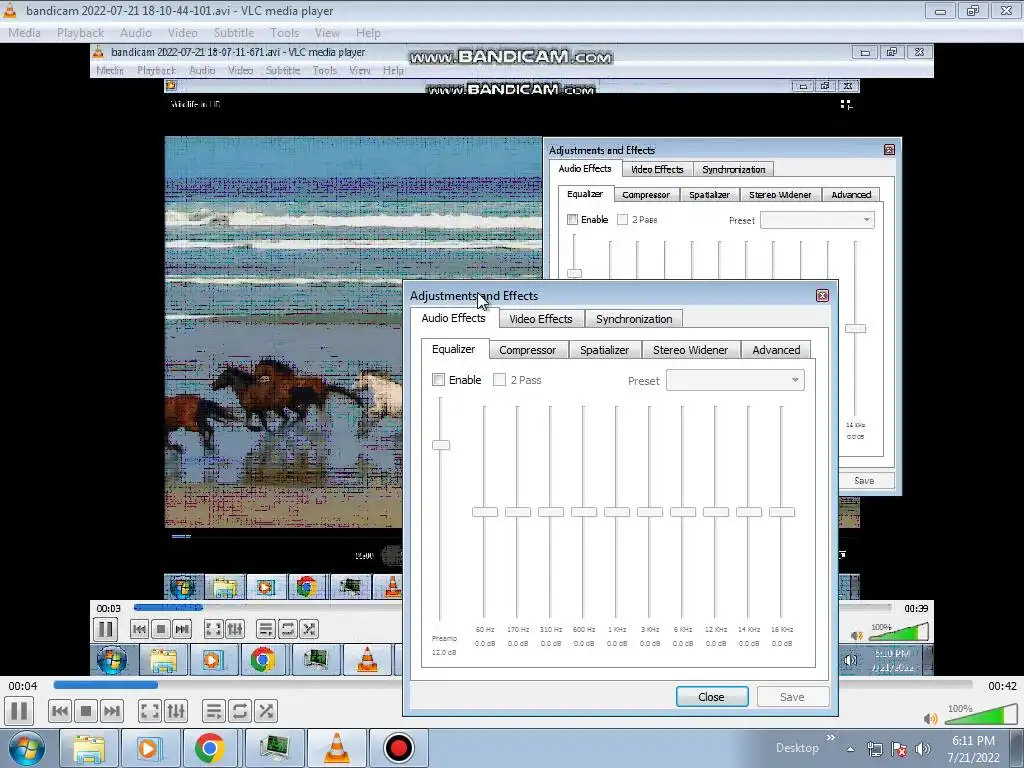Show playlist via outermost VLC control bar icon
Viewport: 1024px width, 768px height.
coord(214,711)
